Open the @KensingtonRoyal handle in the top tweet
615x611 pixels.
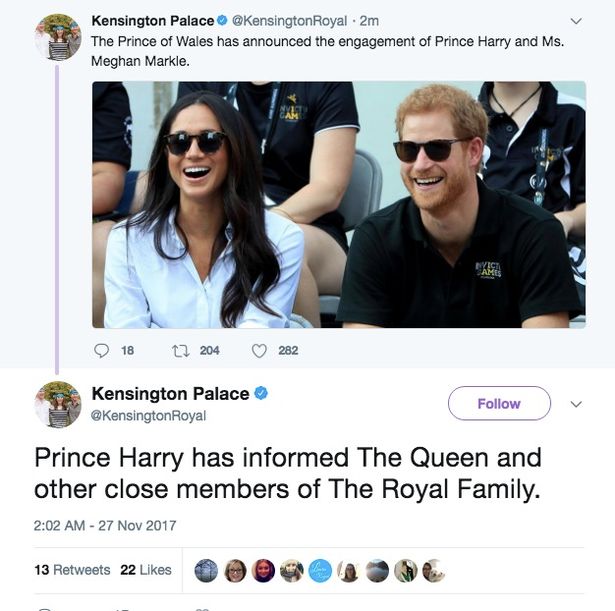[x=289, y=21]
